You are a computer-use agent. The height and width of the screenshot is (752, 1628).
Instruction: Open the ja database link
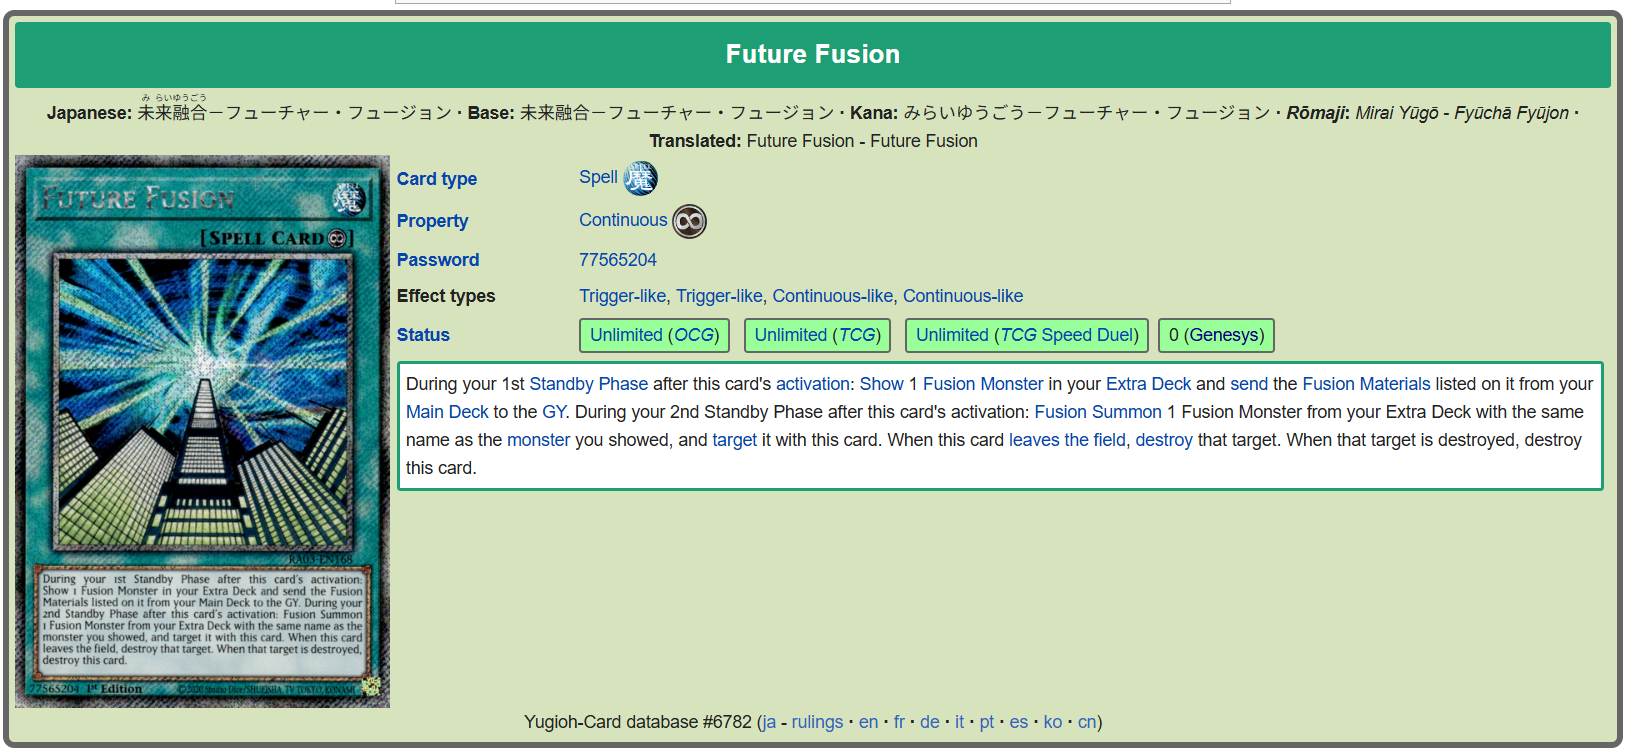point(768,722)
